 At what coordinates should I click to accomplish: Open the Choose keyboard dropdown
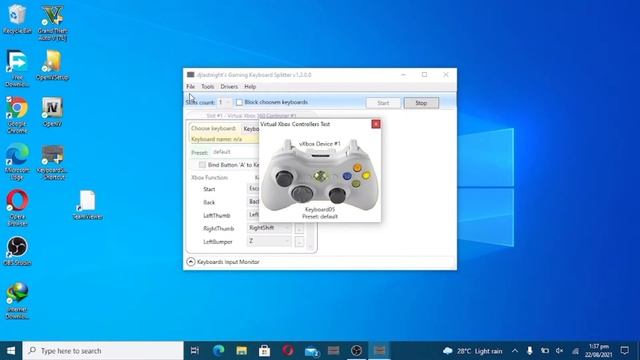(x=251, y=129)
